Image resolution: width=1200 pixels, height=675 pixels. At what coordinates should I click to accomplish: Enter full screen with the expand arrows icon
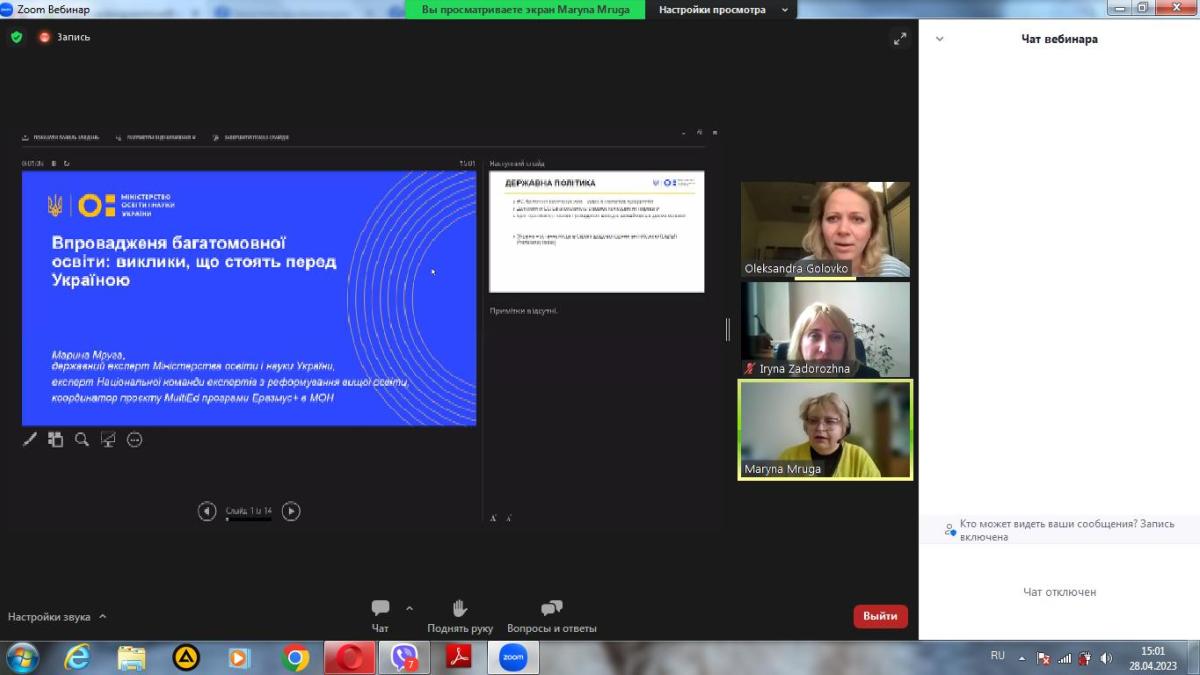899,39
